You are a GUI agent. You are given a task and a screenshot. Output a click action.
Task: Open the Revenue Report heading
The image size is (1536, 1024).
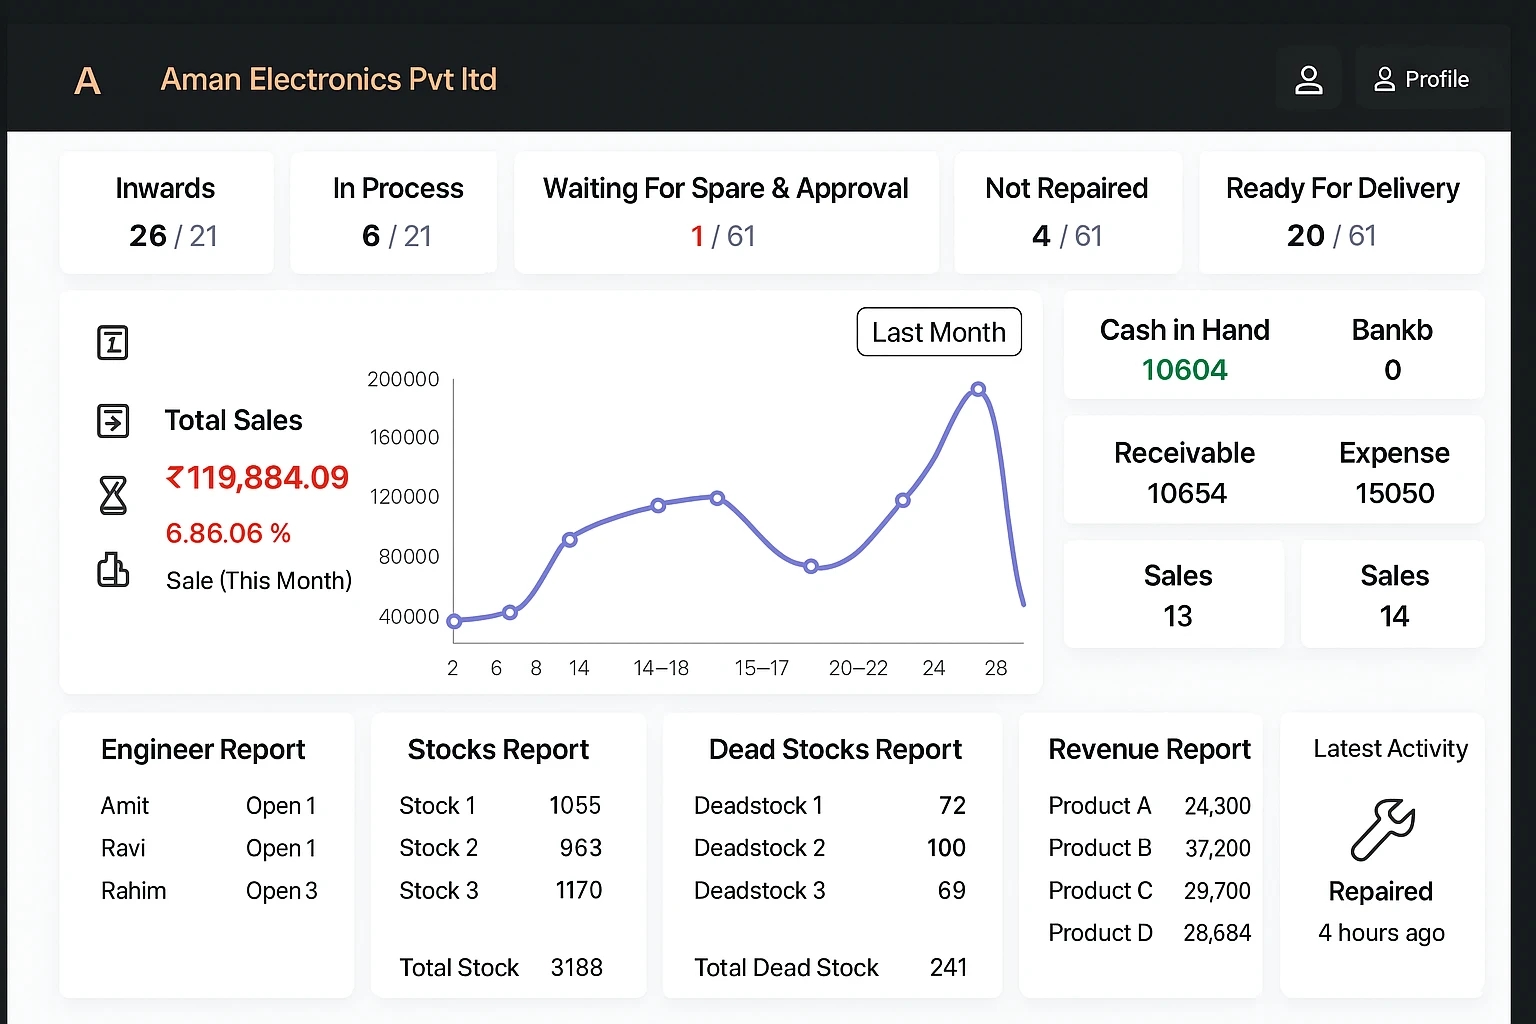pyautogui.click(x=1149, y=750)
